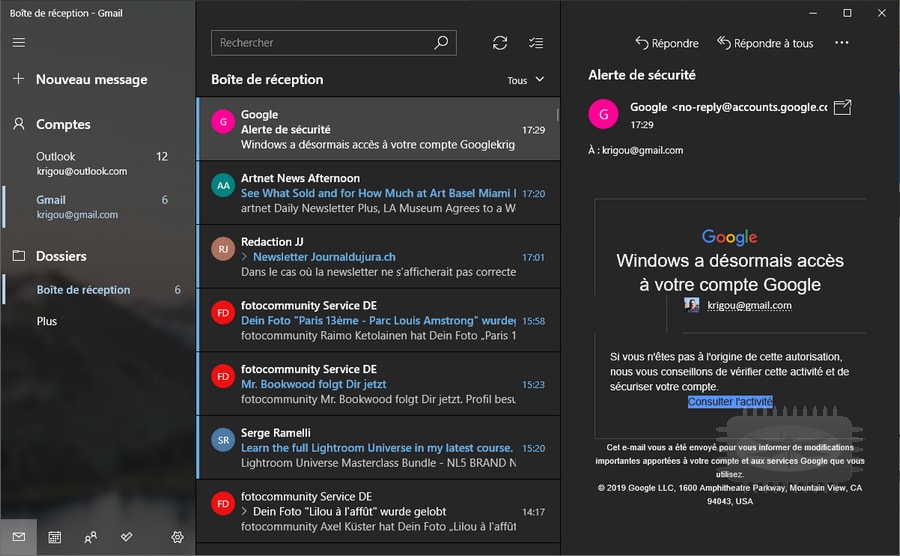Click the 17:29 timestamp in reading pane
Screen dimensions: 900x556
642,125
